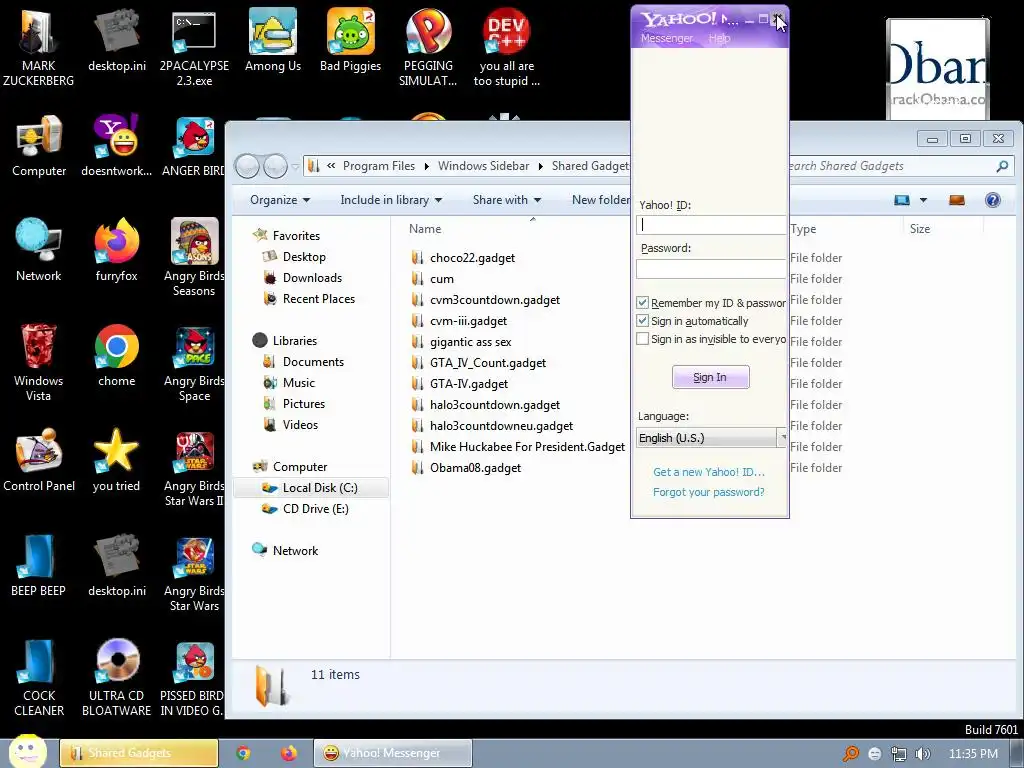The height and width of the screenshot is (768, 1024).
Task: Expand the 'Include in library' dropdown
Action: pos(391,200)
